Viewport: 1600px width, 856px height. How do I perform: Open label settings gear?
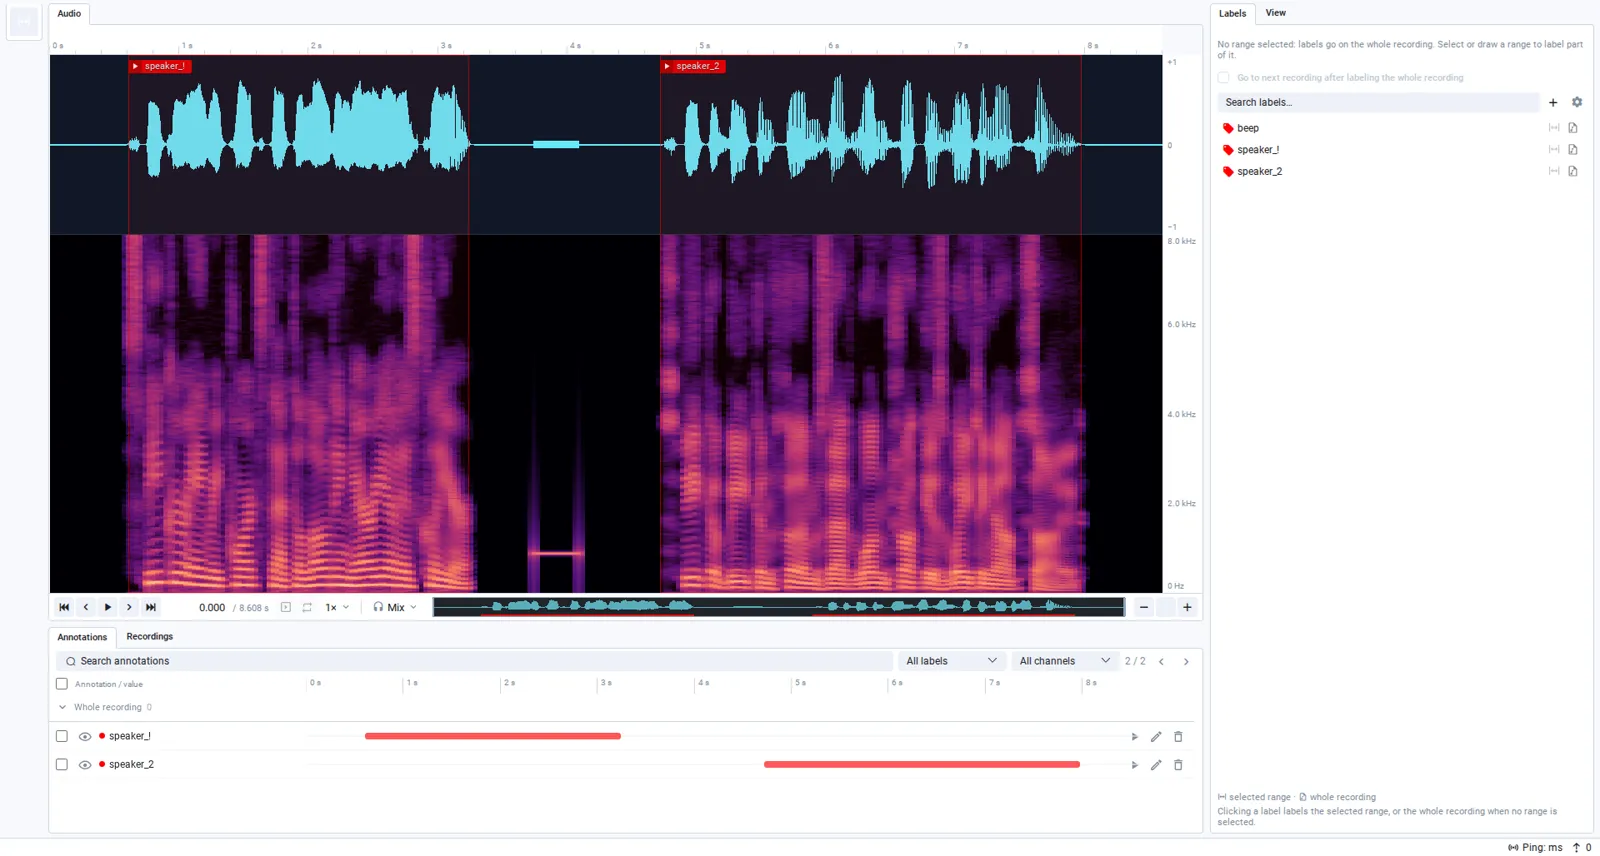pos(1577,102)
